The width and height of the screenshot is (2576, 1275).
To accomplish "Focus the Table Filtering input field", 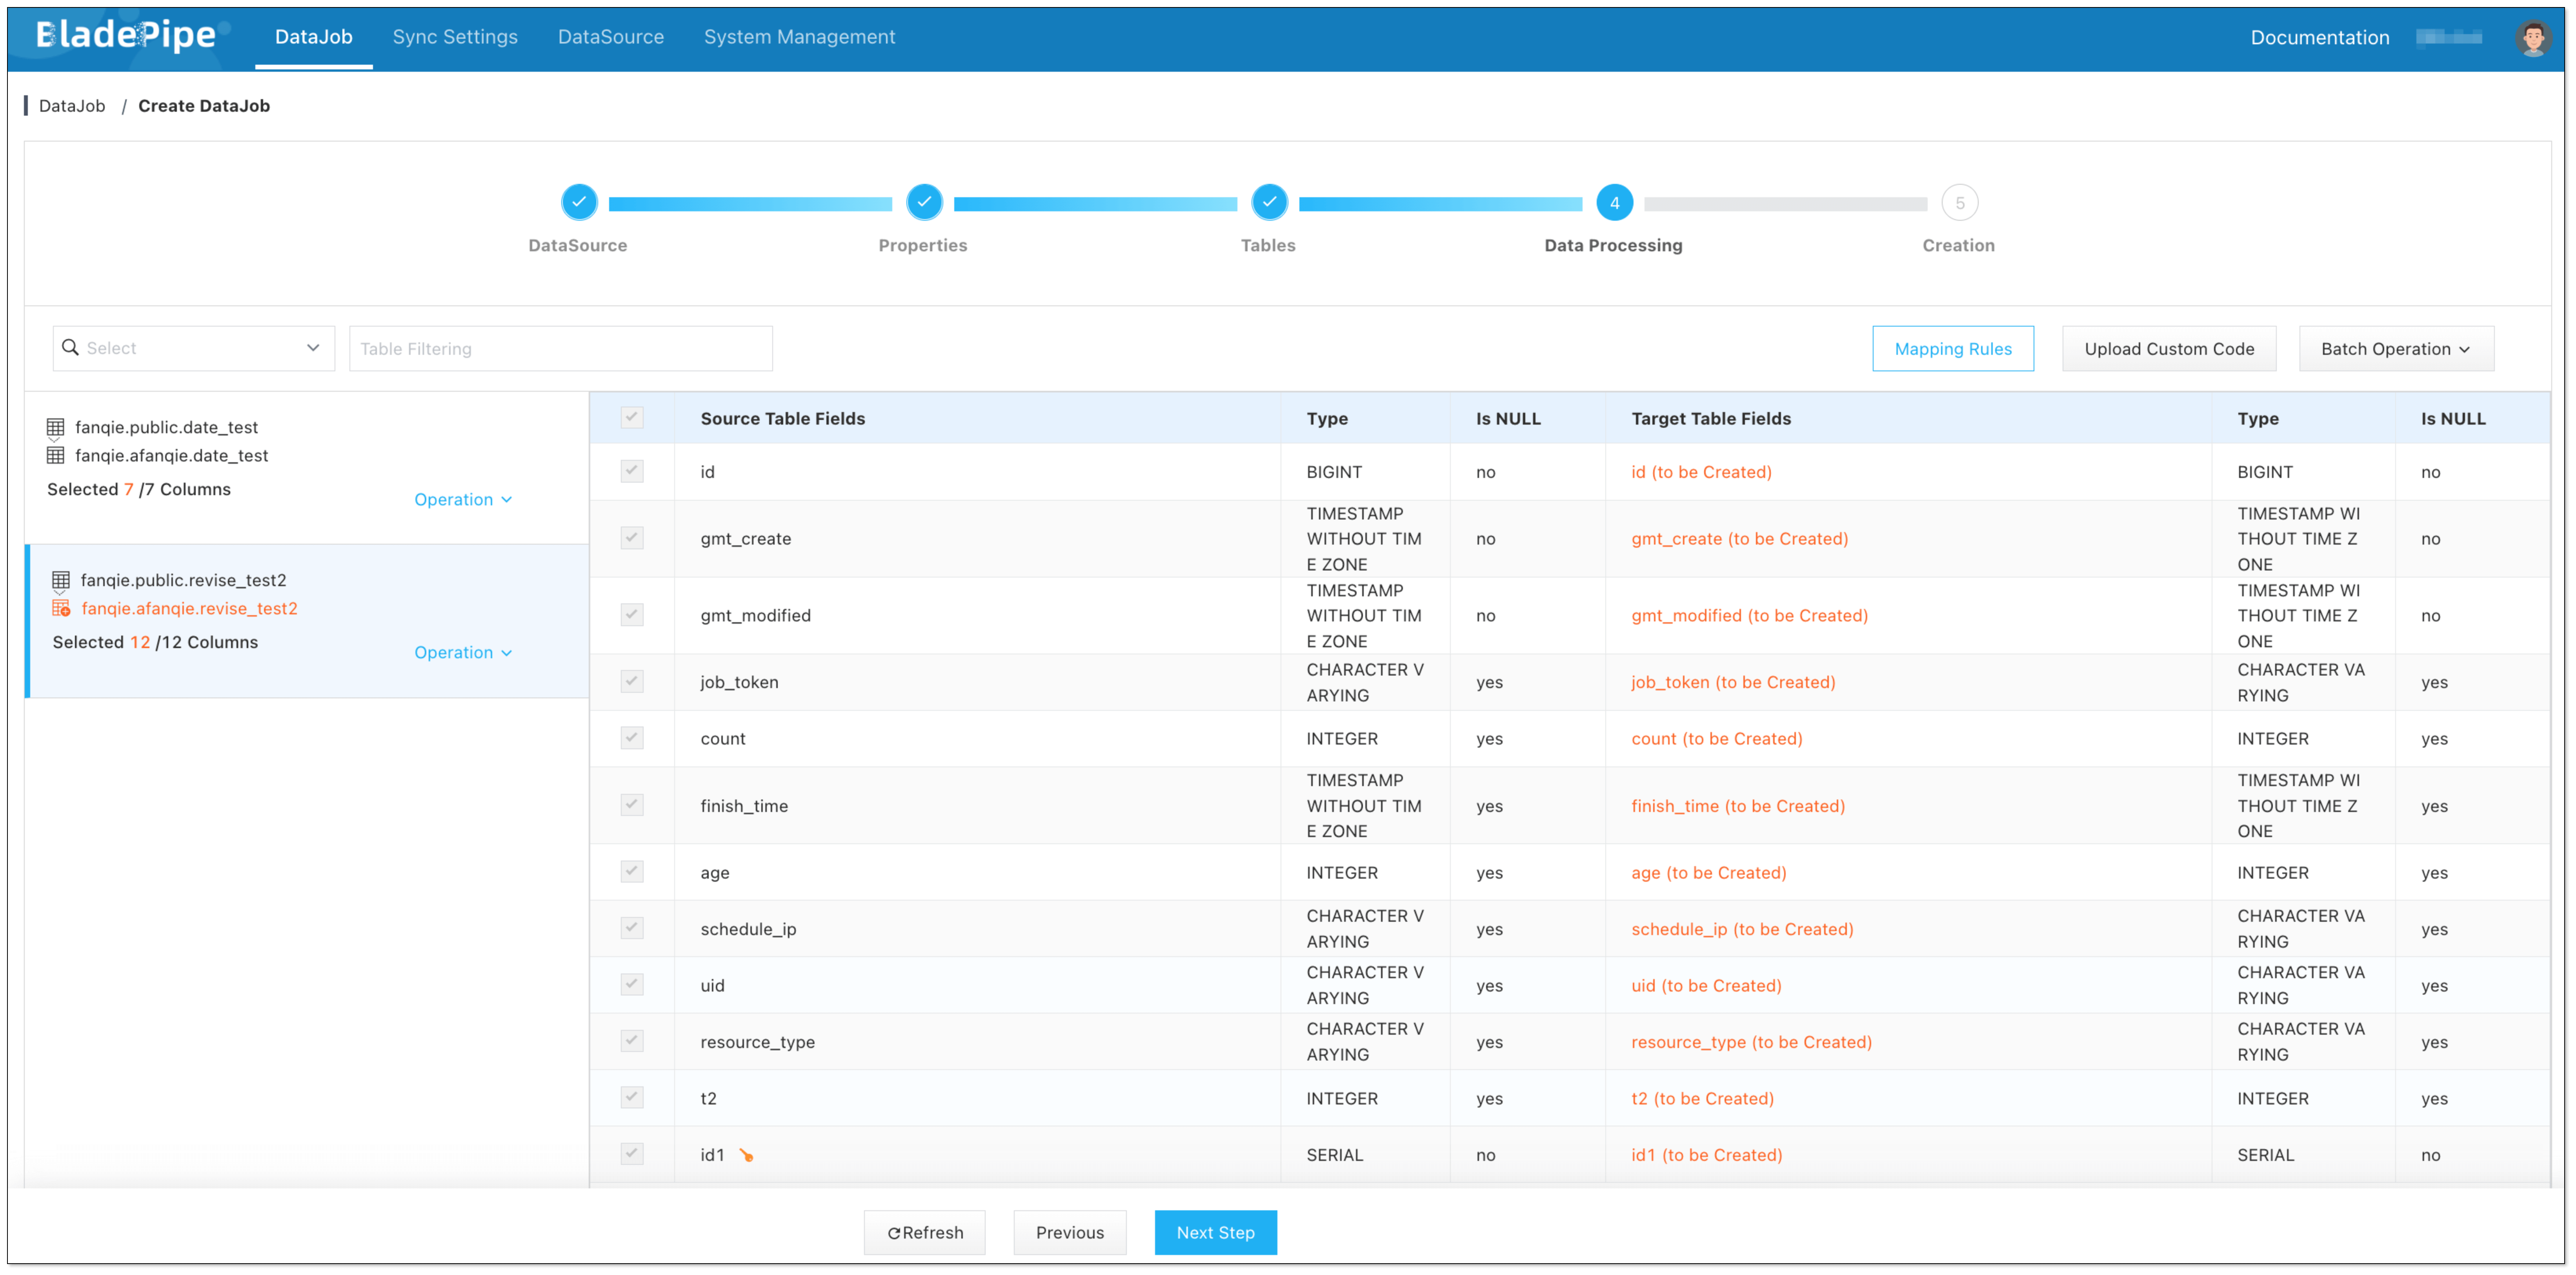I will [x=560, y=348].
